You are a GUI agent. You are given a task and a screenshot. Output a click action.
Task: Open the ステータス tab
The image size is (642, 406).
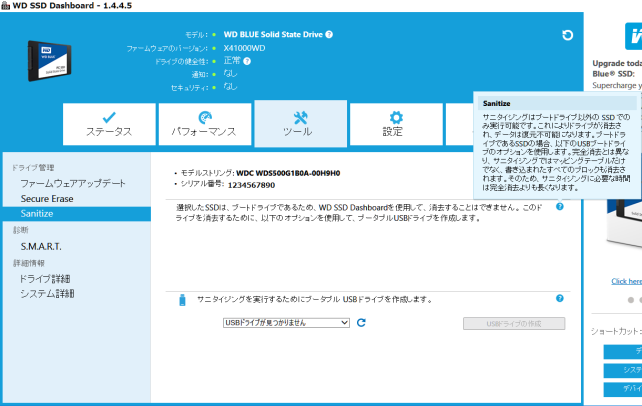click(x=109, y=124)
